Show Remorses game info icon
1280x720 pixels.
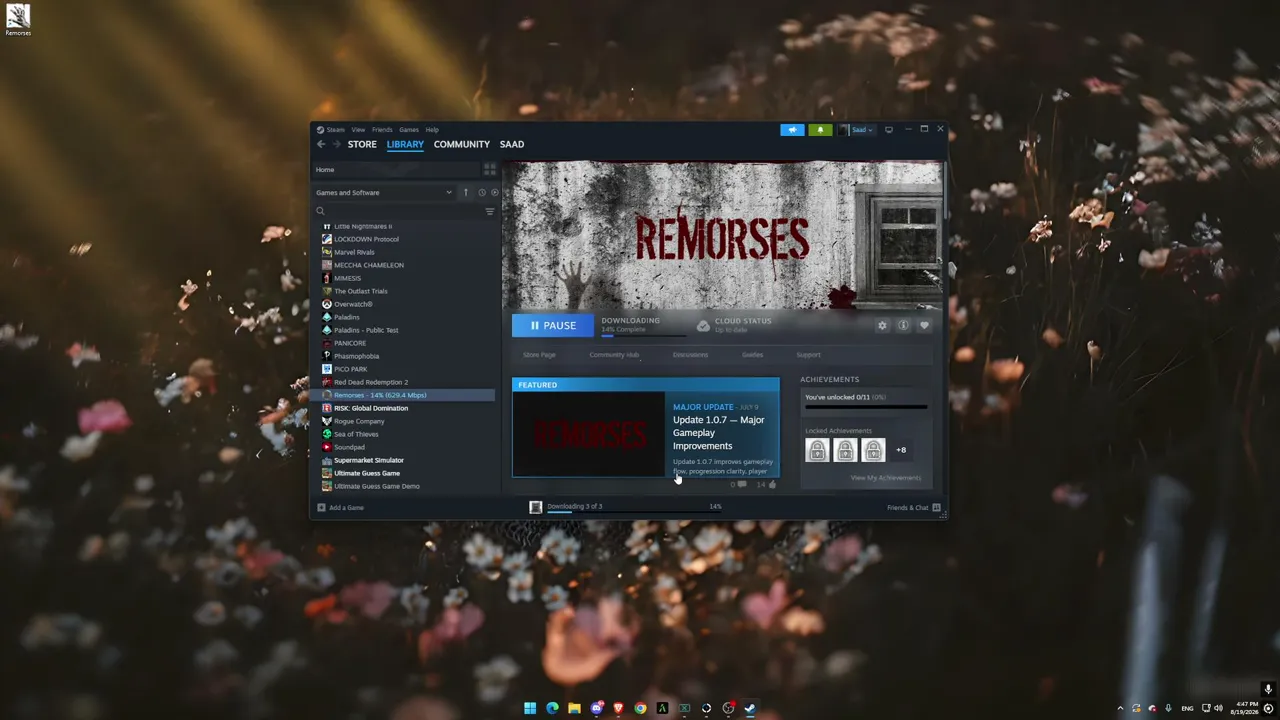click(x=903, y=325)
